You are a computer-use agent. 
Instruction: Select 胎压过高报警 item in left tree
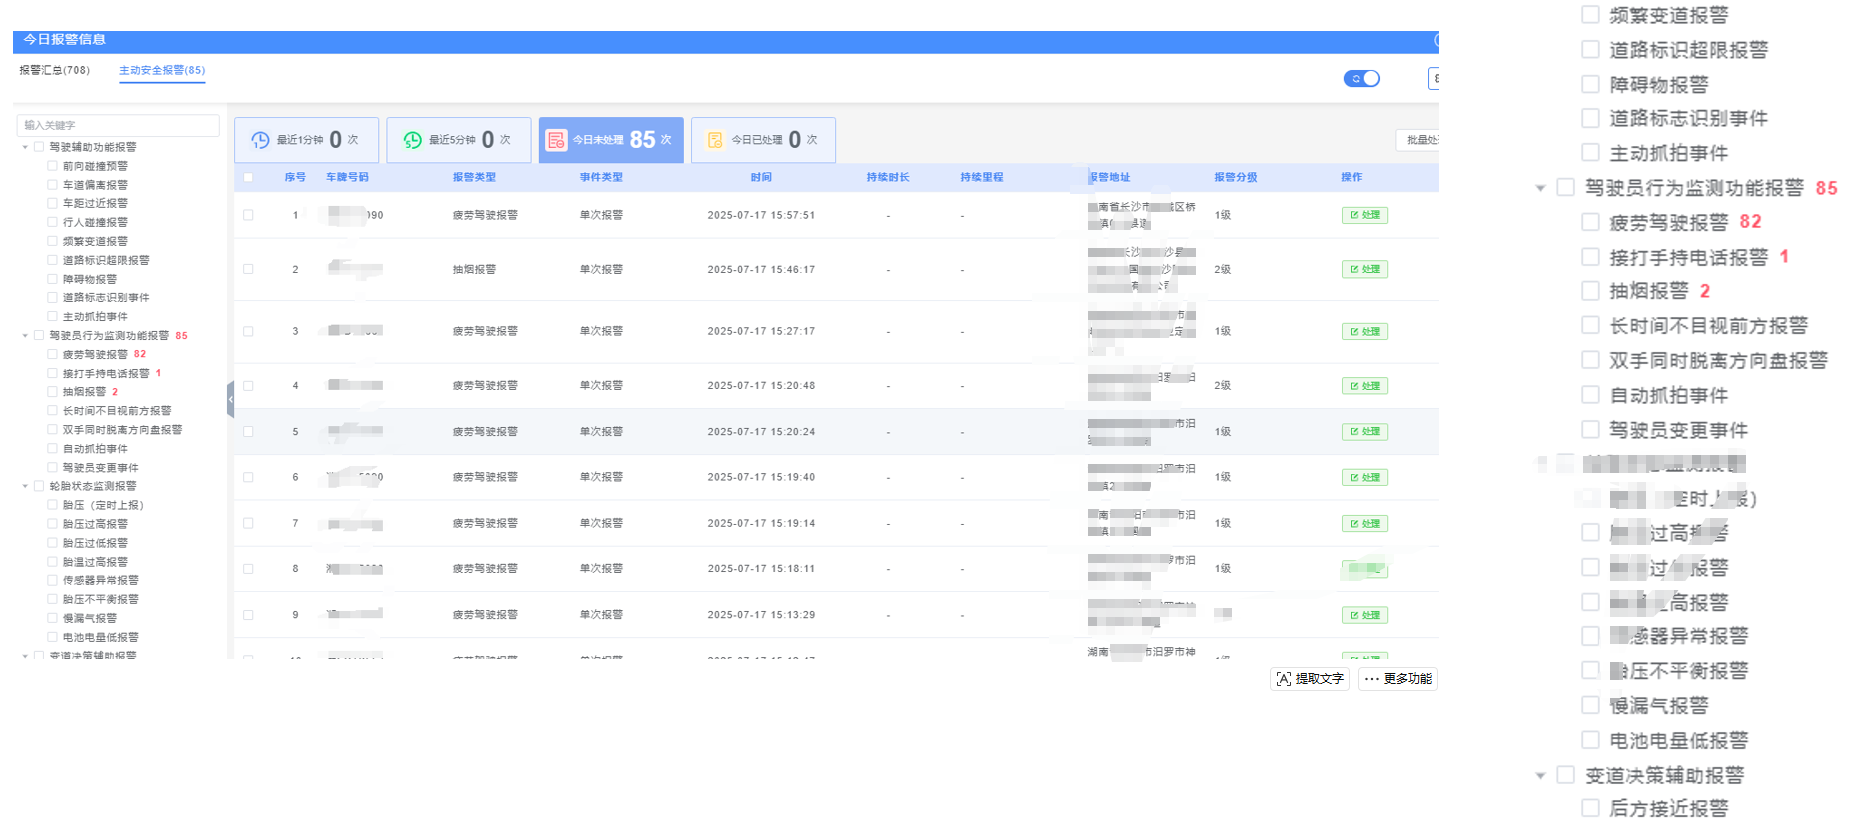point(95,524)
